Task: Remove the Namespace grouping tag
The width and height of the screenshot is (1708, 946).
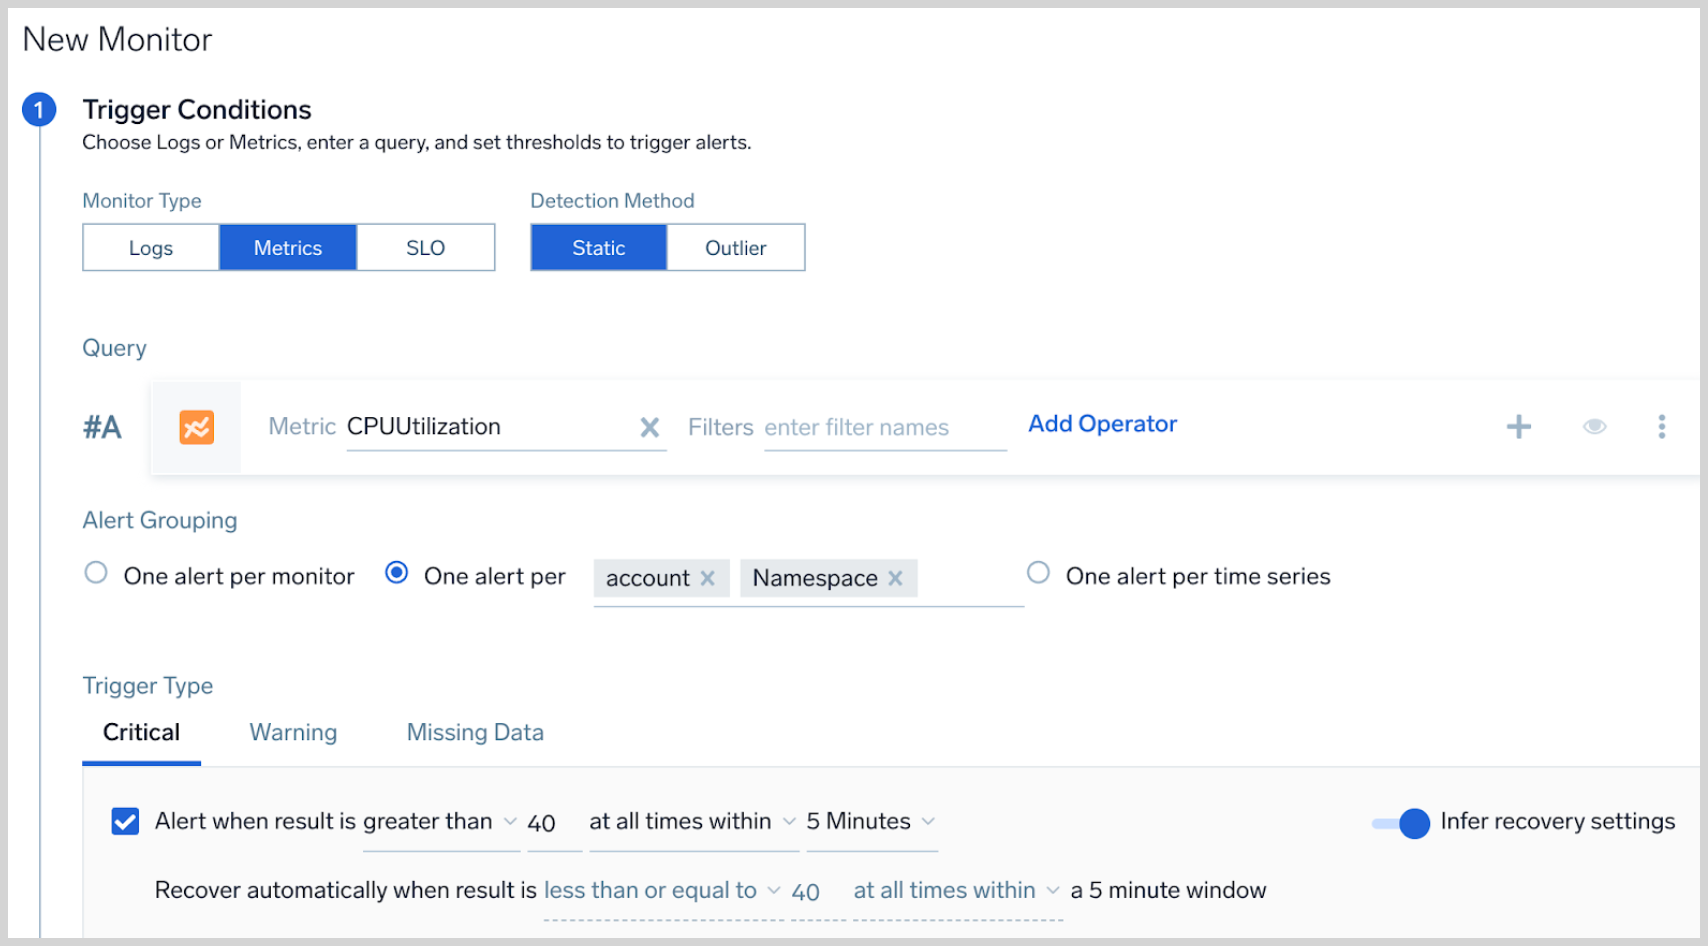Action: (x=895, y=578)
